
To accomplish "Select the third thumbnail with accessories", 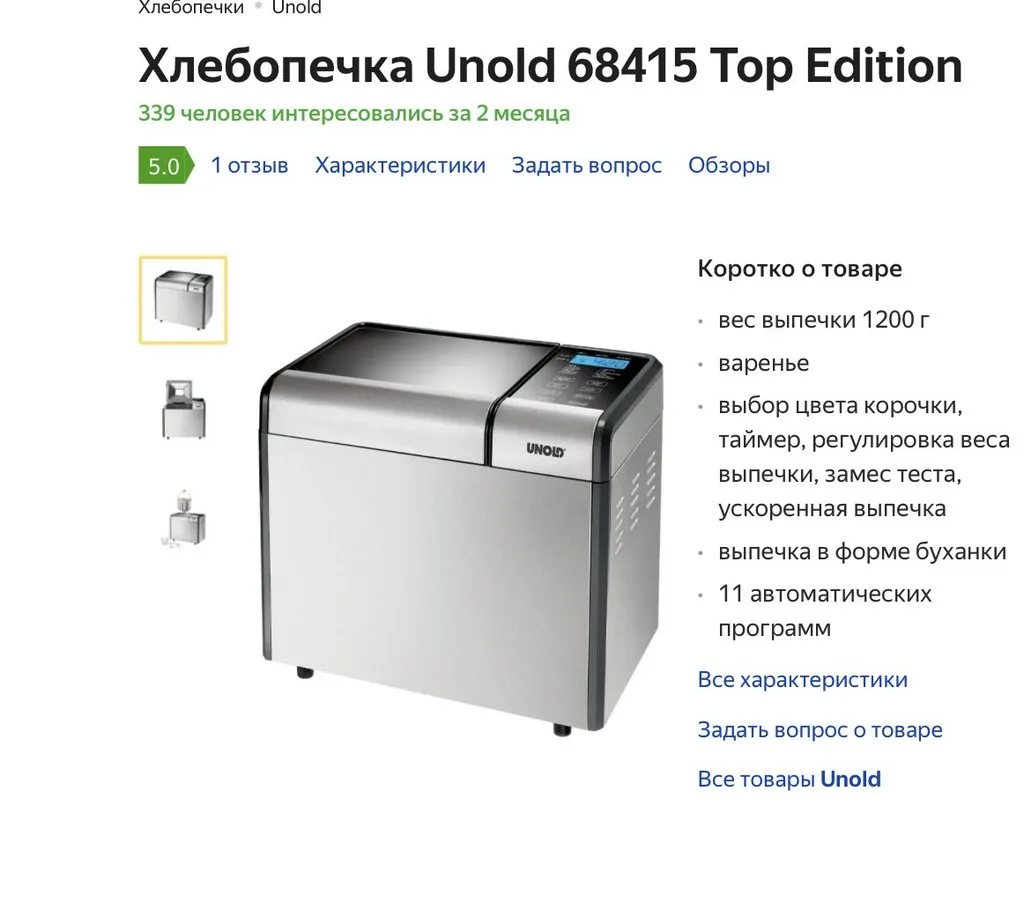I will [x=184, y=519].
